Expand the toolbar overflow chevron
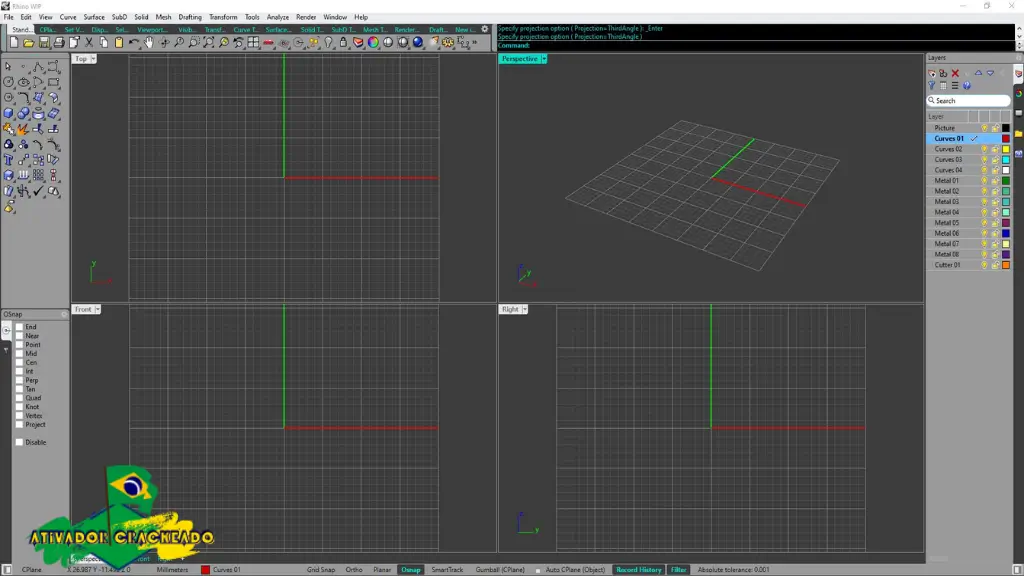Viewport: 1024px width, 576px height. [x=475, y=42]
